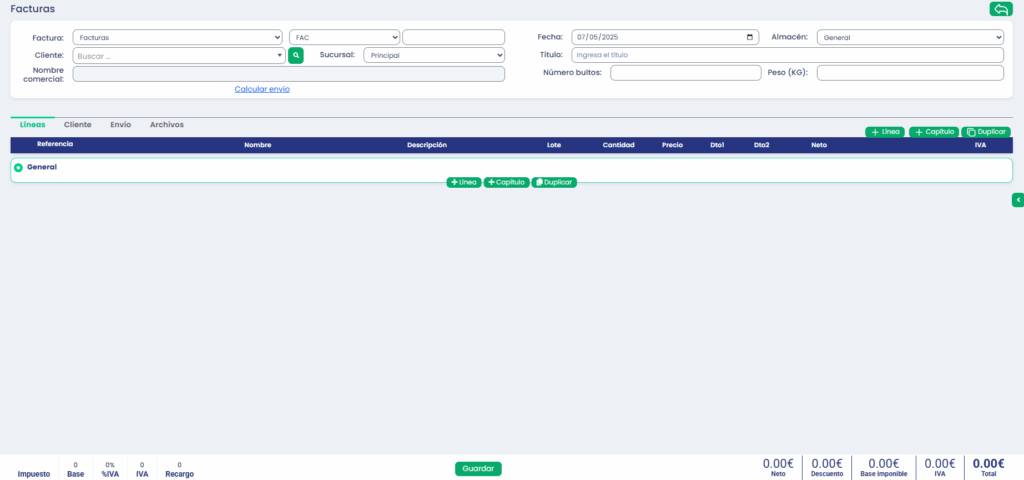This screenshot has height=480, width=1024.
Task: Add a Capítulo from the top-right toolbar
Action: click(x=934, y=132)
